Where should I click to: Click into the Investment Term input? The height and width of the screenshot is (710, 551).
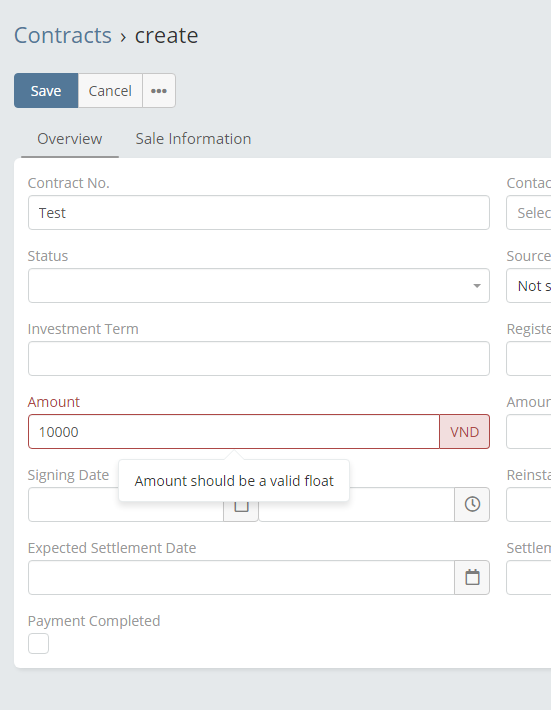point(259,359)
